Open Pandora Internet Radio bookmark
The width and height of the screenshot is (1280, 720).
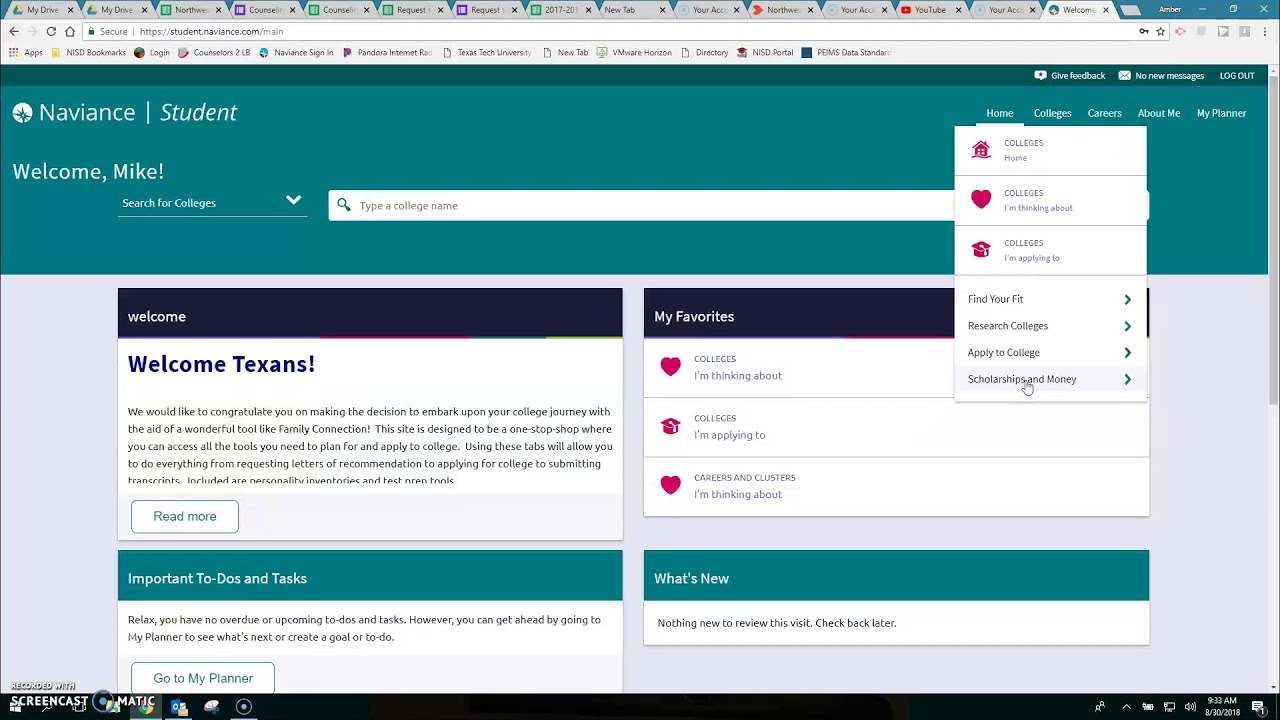[387, 52]
